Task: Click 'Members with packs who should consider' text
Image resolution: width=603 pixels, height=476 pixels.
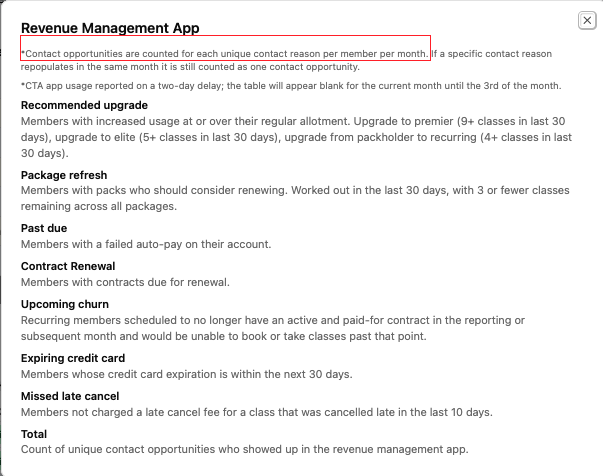Action: (295, 198)
